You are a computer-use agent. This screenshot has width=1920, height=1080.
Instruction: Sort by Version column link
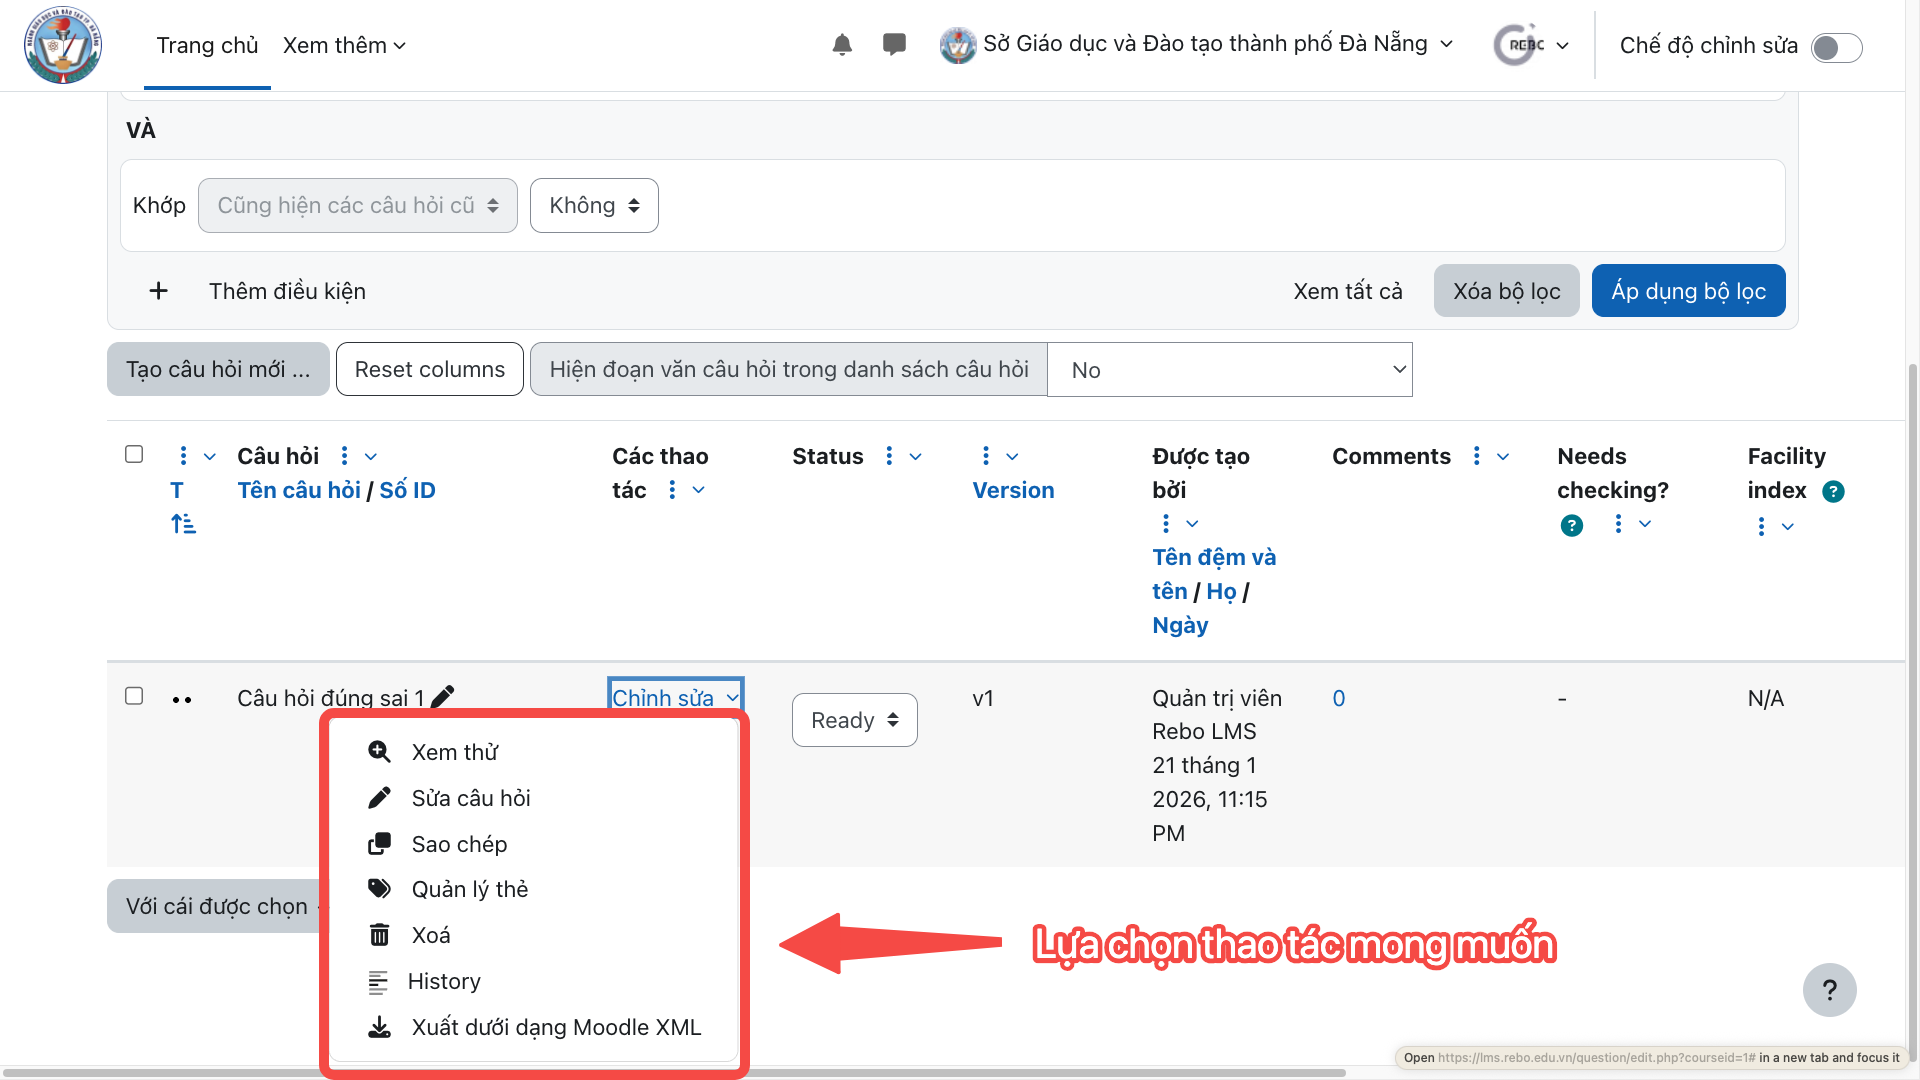coord(1013,490)
